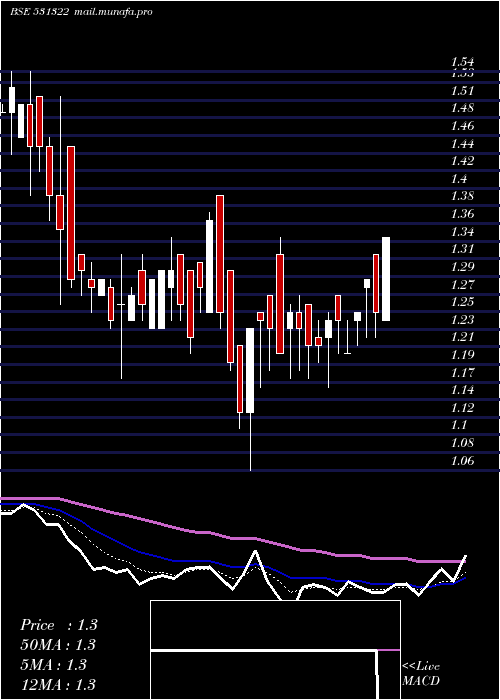Select the 1.14 price axis label

[x=462, y=390]
